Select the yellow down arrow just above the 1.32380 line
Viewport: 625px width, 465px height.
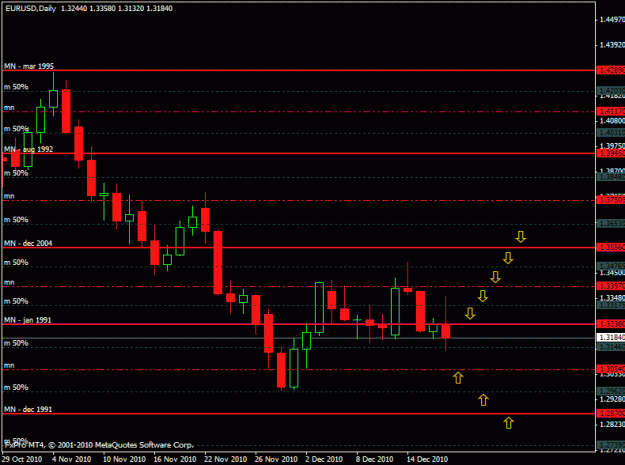[470, 313]
